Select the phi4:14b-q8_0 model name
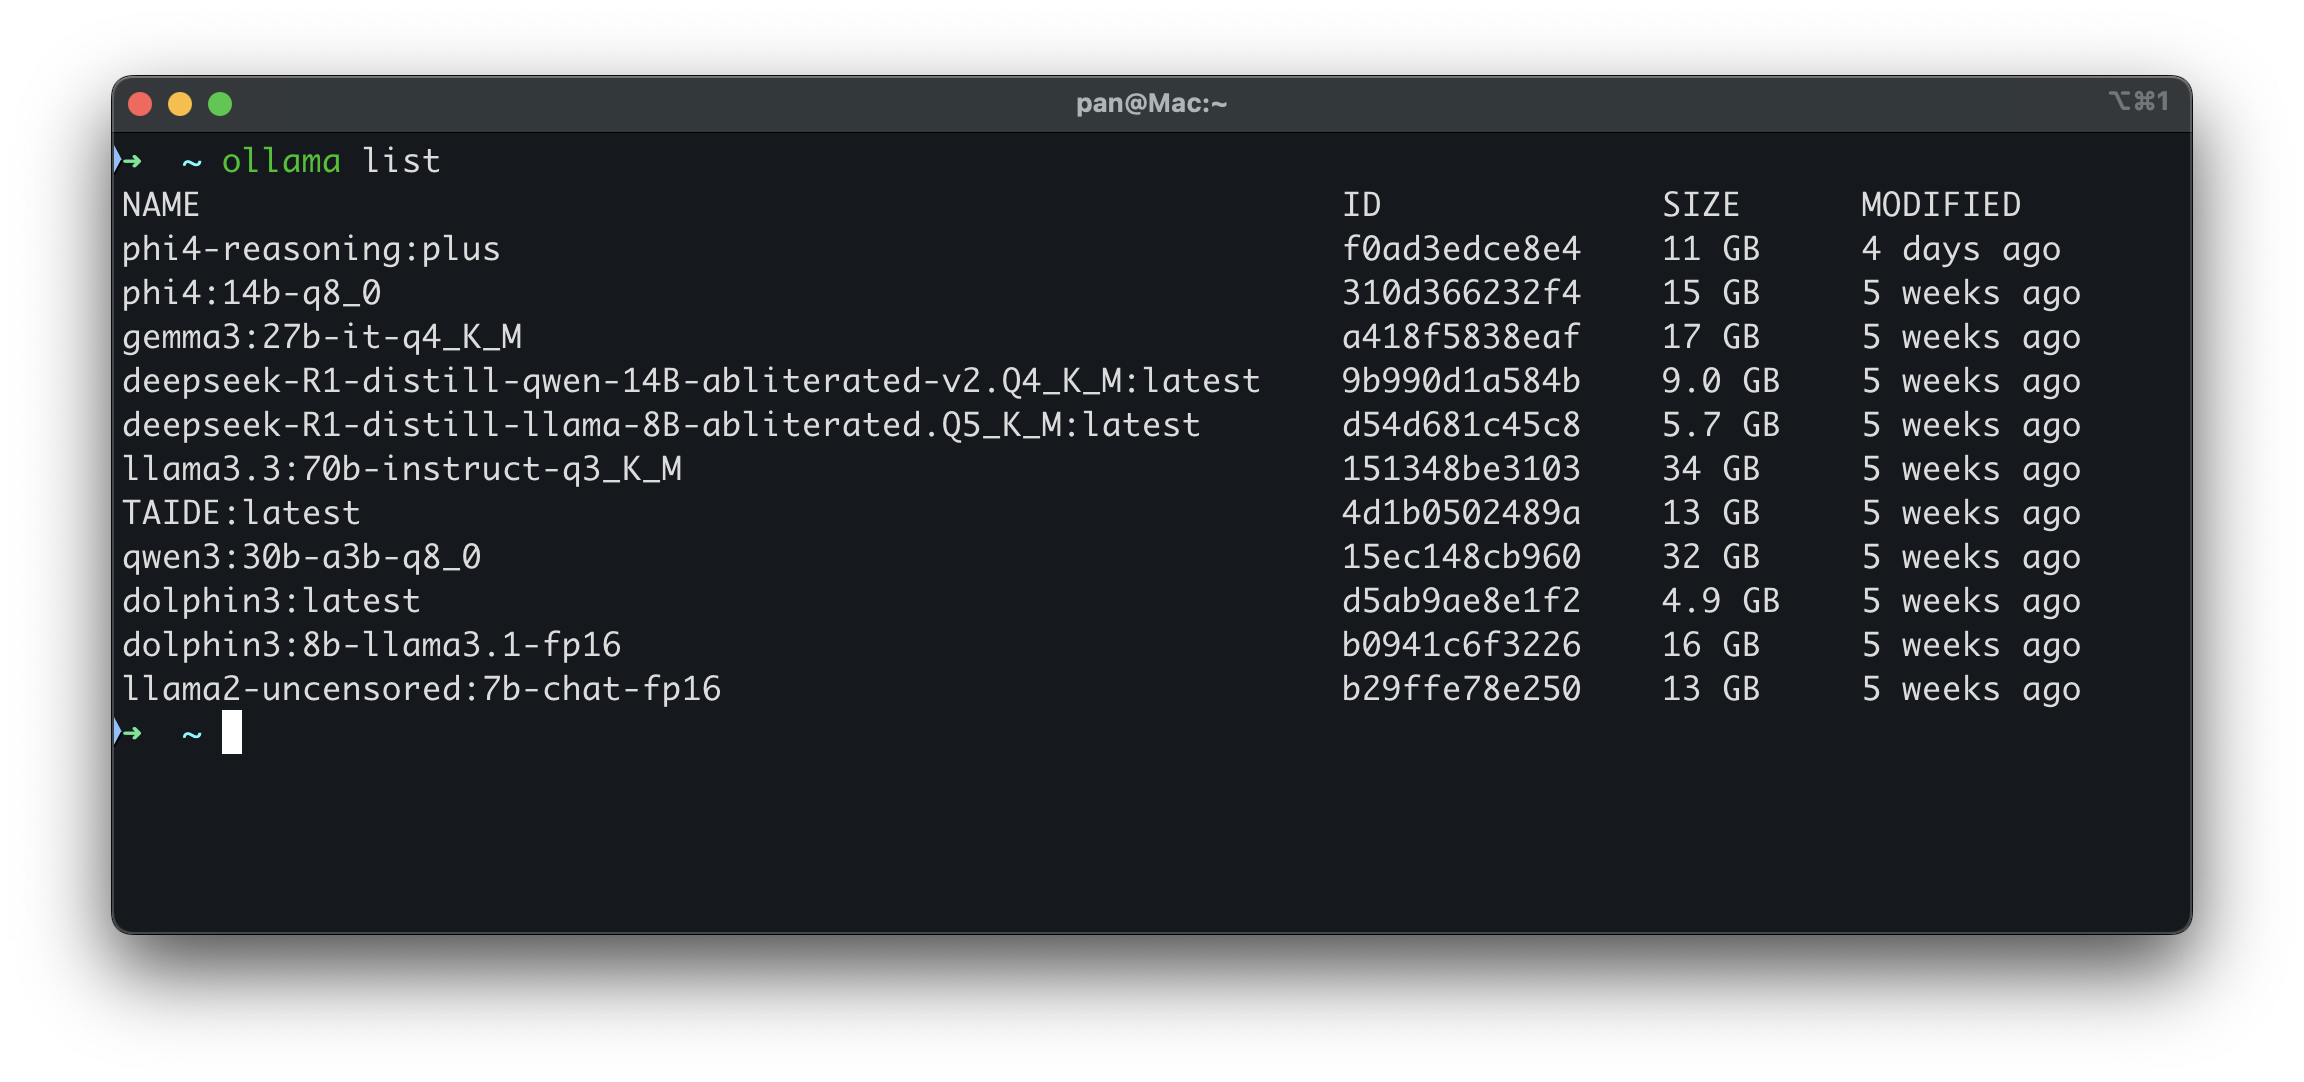 pos(251,293)
